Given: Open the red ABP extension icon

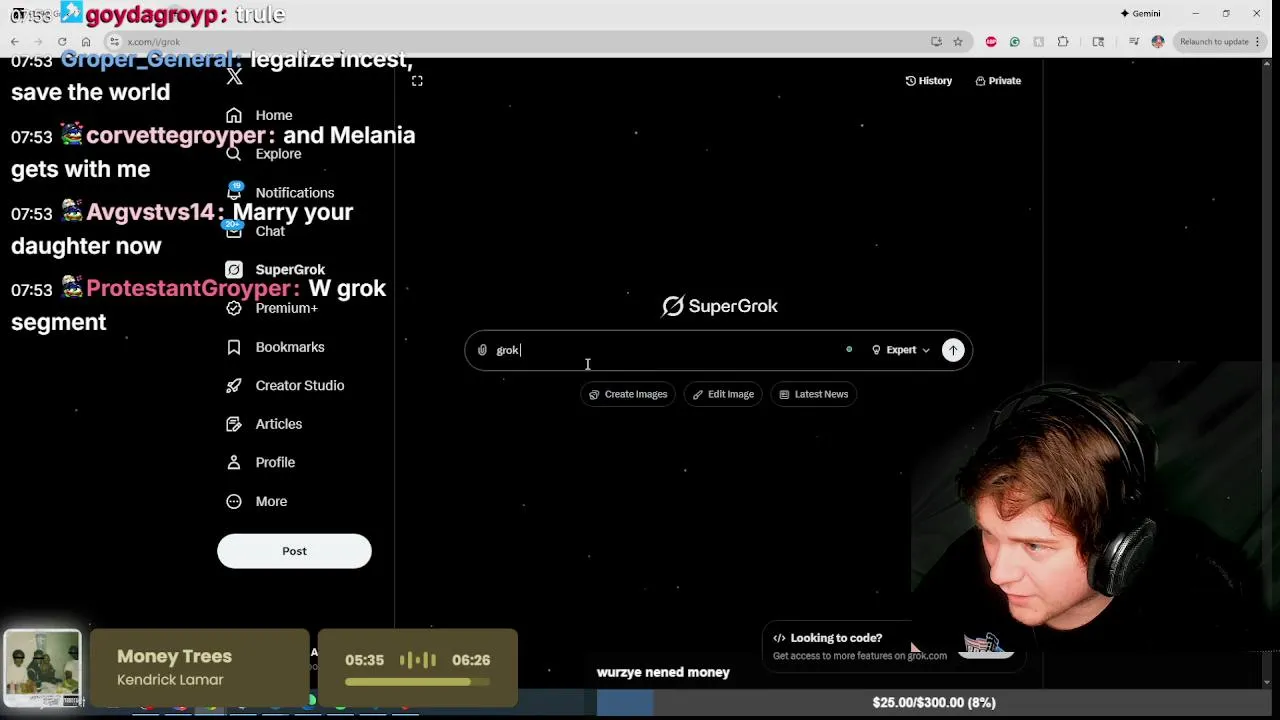Looking at the screenshot, I should [991, 42].
